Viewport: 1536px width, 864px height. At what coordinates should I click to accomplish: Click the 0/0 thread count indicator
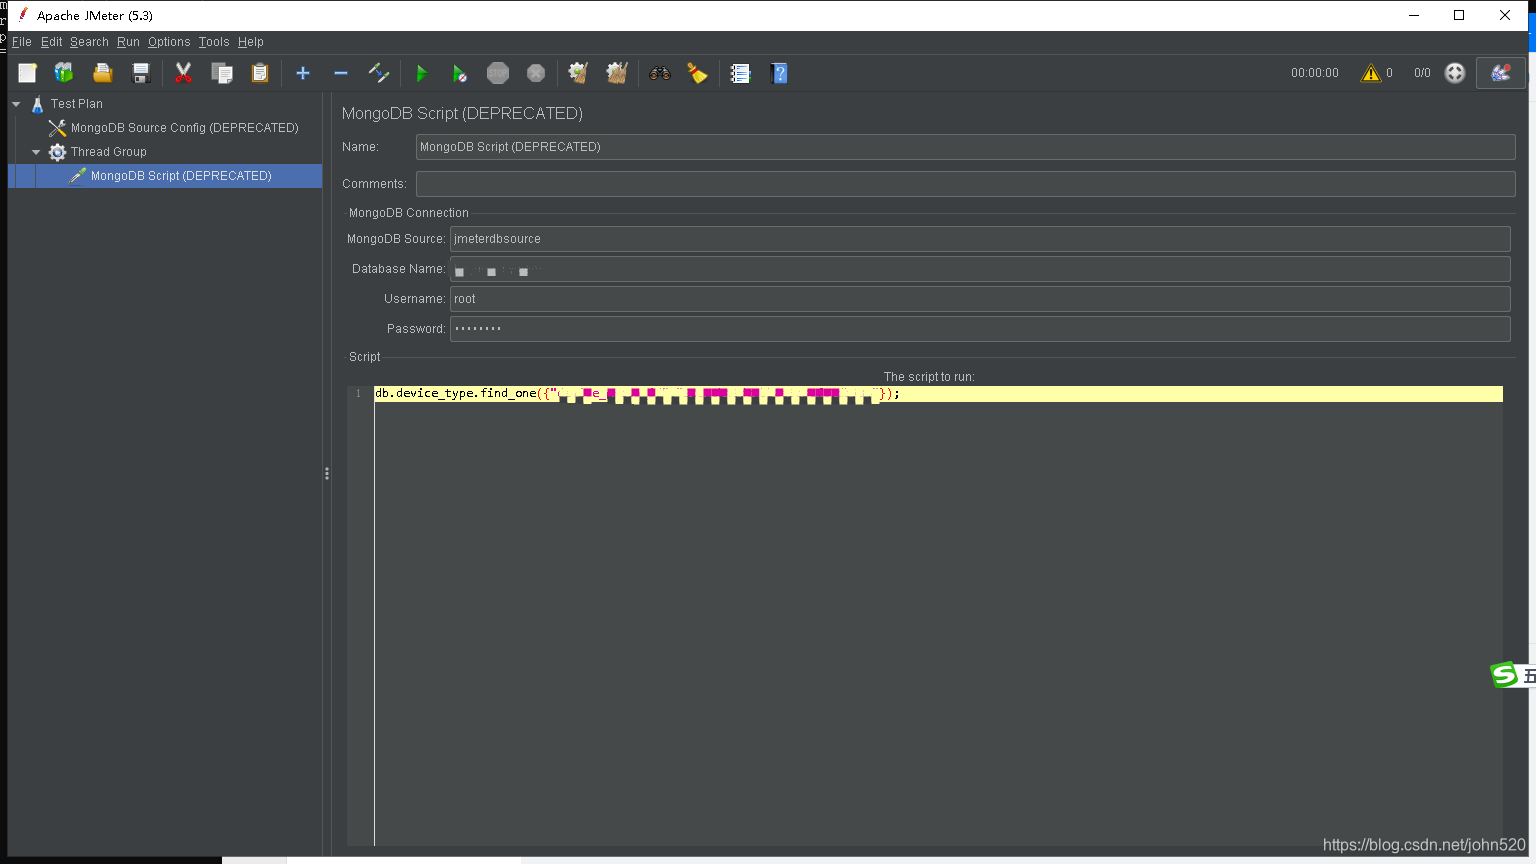click(1422, 73)
